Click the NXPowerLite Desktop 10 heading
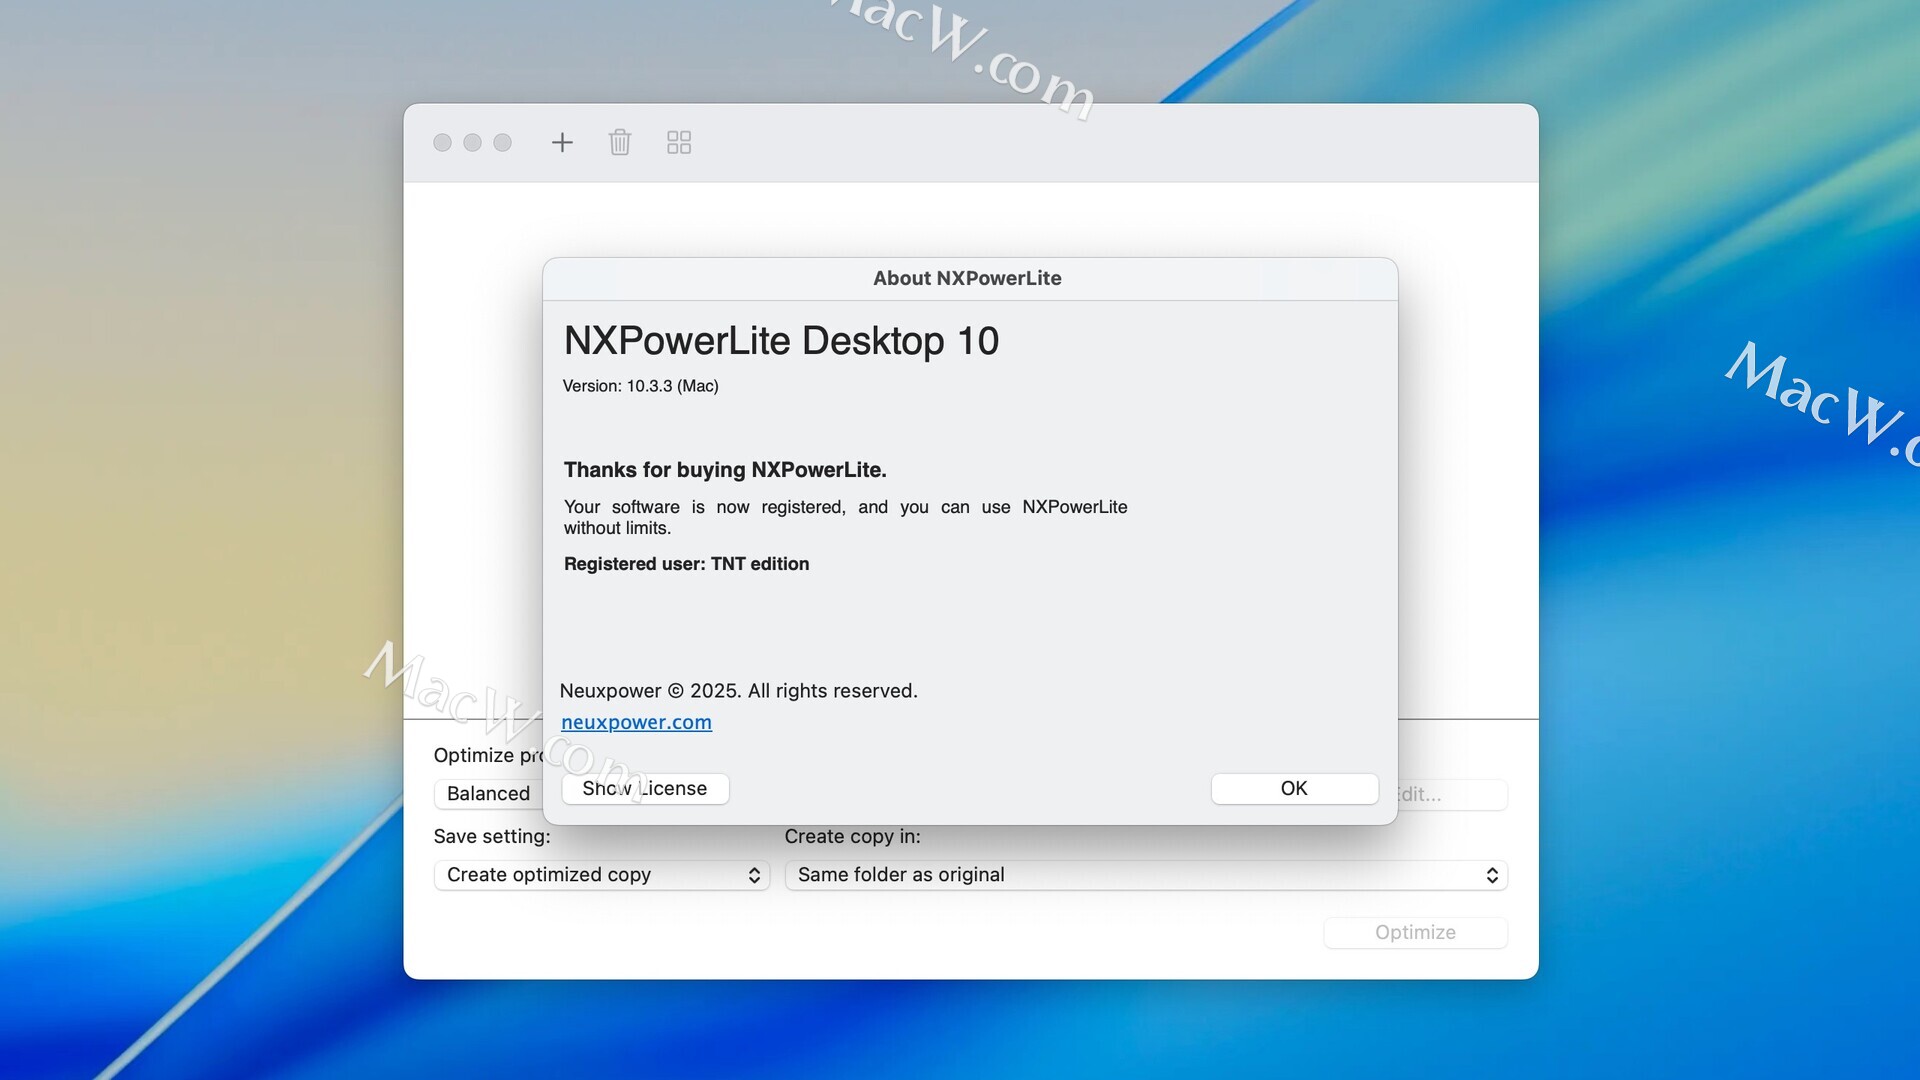 pos(781,341)
